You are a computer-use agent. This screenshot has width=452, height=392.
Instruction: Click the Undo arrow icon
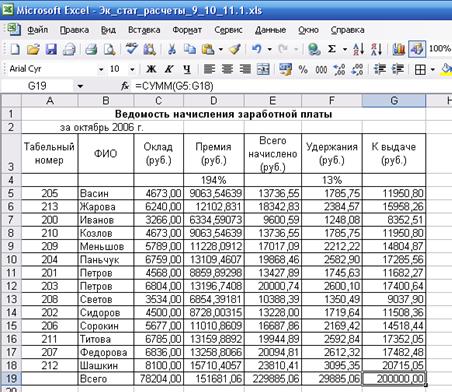click(256, 49)
